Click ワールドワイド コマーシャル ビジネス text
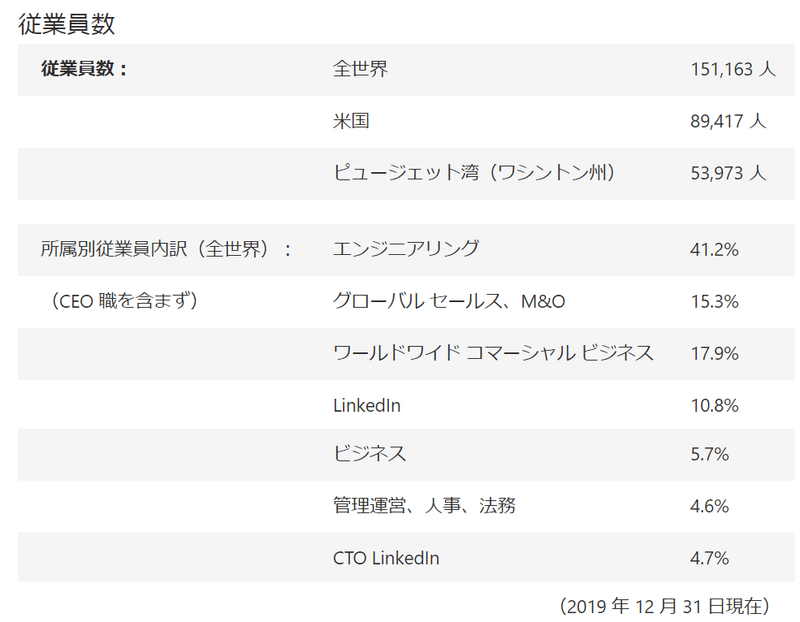The height and width of the screenshot is (622, 800). 493,353
